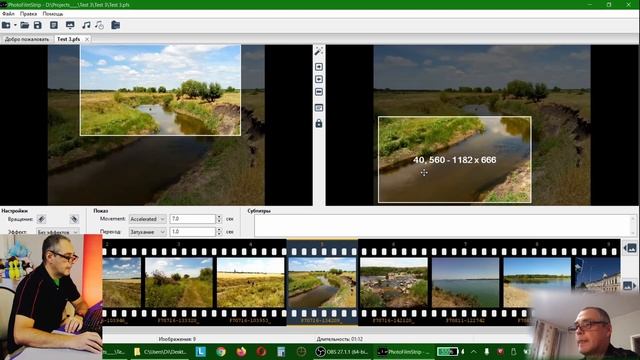The image size is (640, 360).
Task: Click the rotate right icon beside Вращение
Action: (x=74, y=219)
